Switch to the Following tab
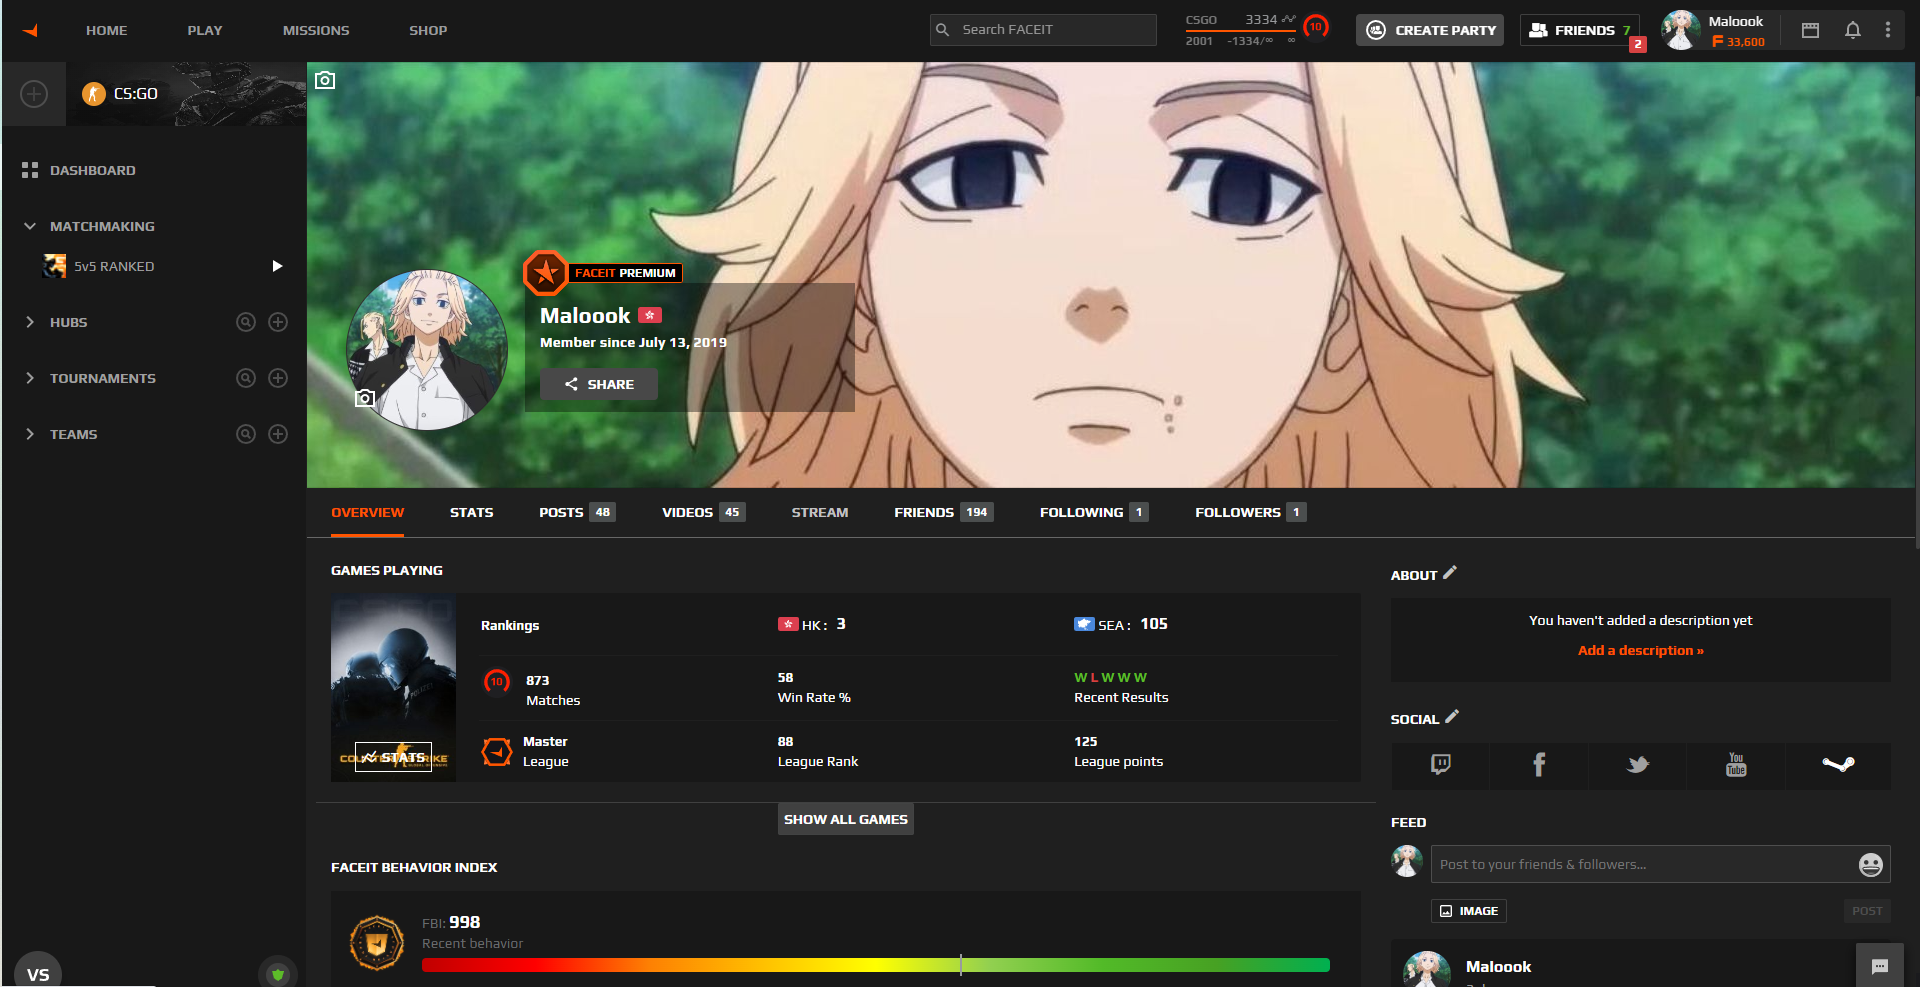The image size is (1920, 987). click(x=1094, y=512)
